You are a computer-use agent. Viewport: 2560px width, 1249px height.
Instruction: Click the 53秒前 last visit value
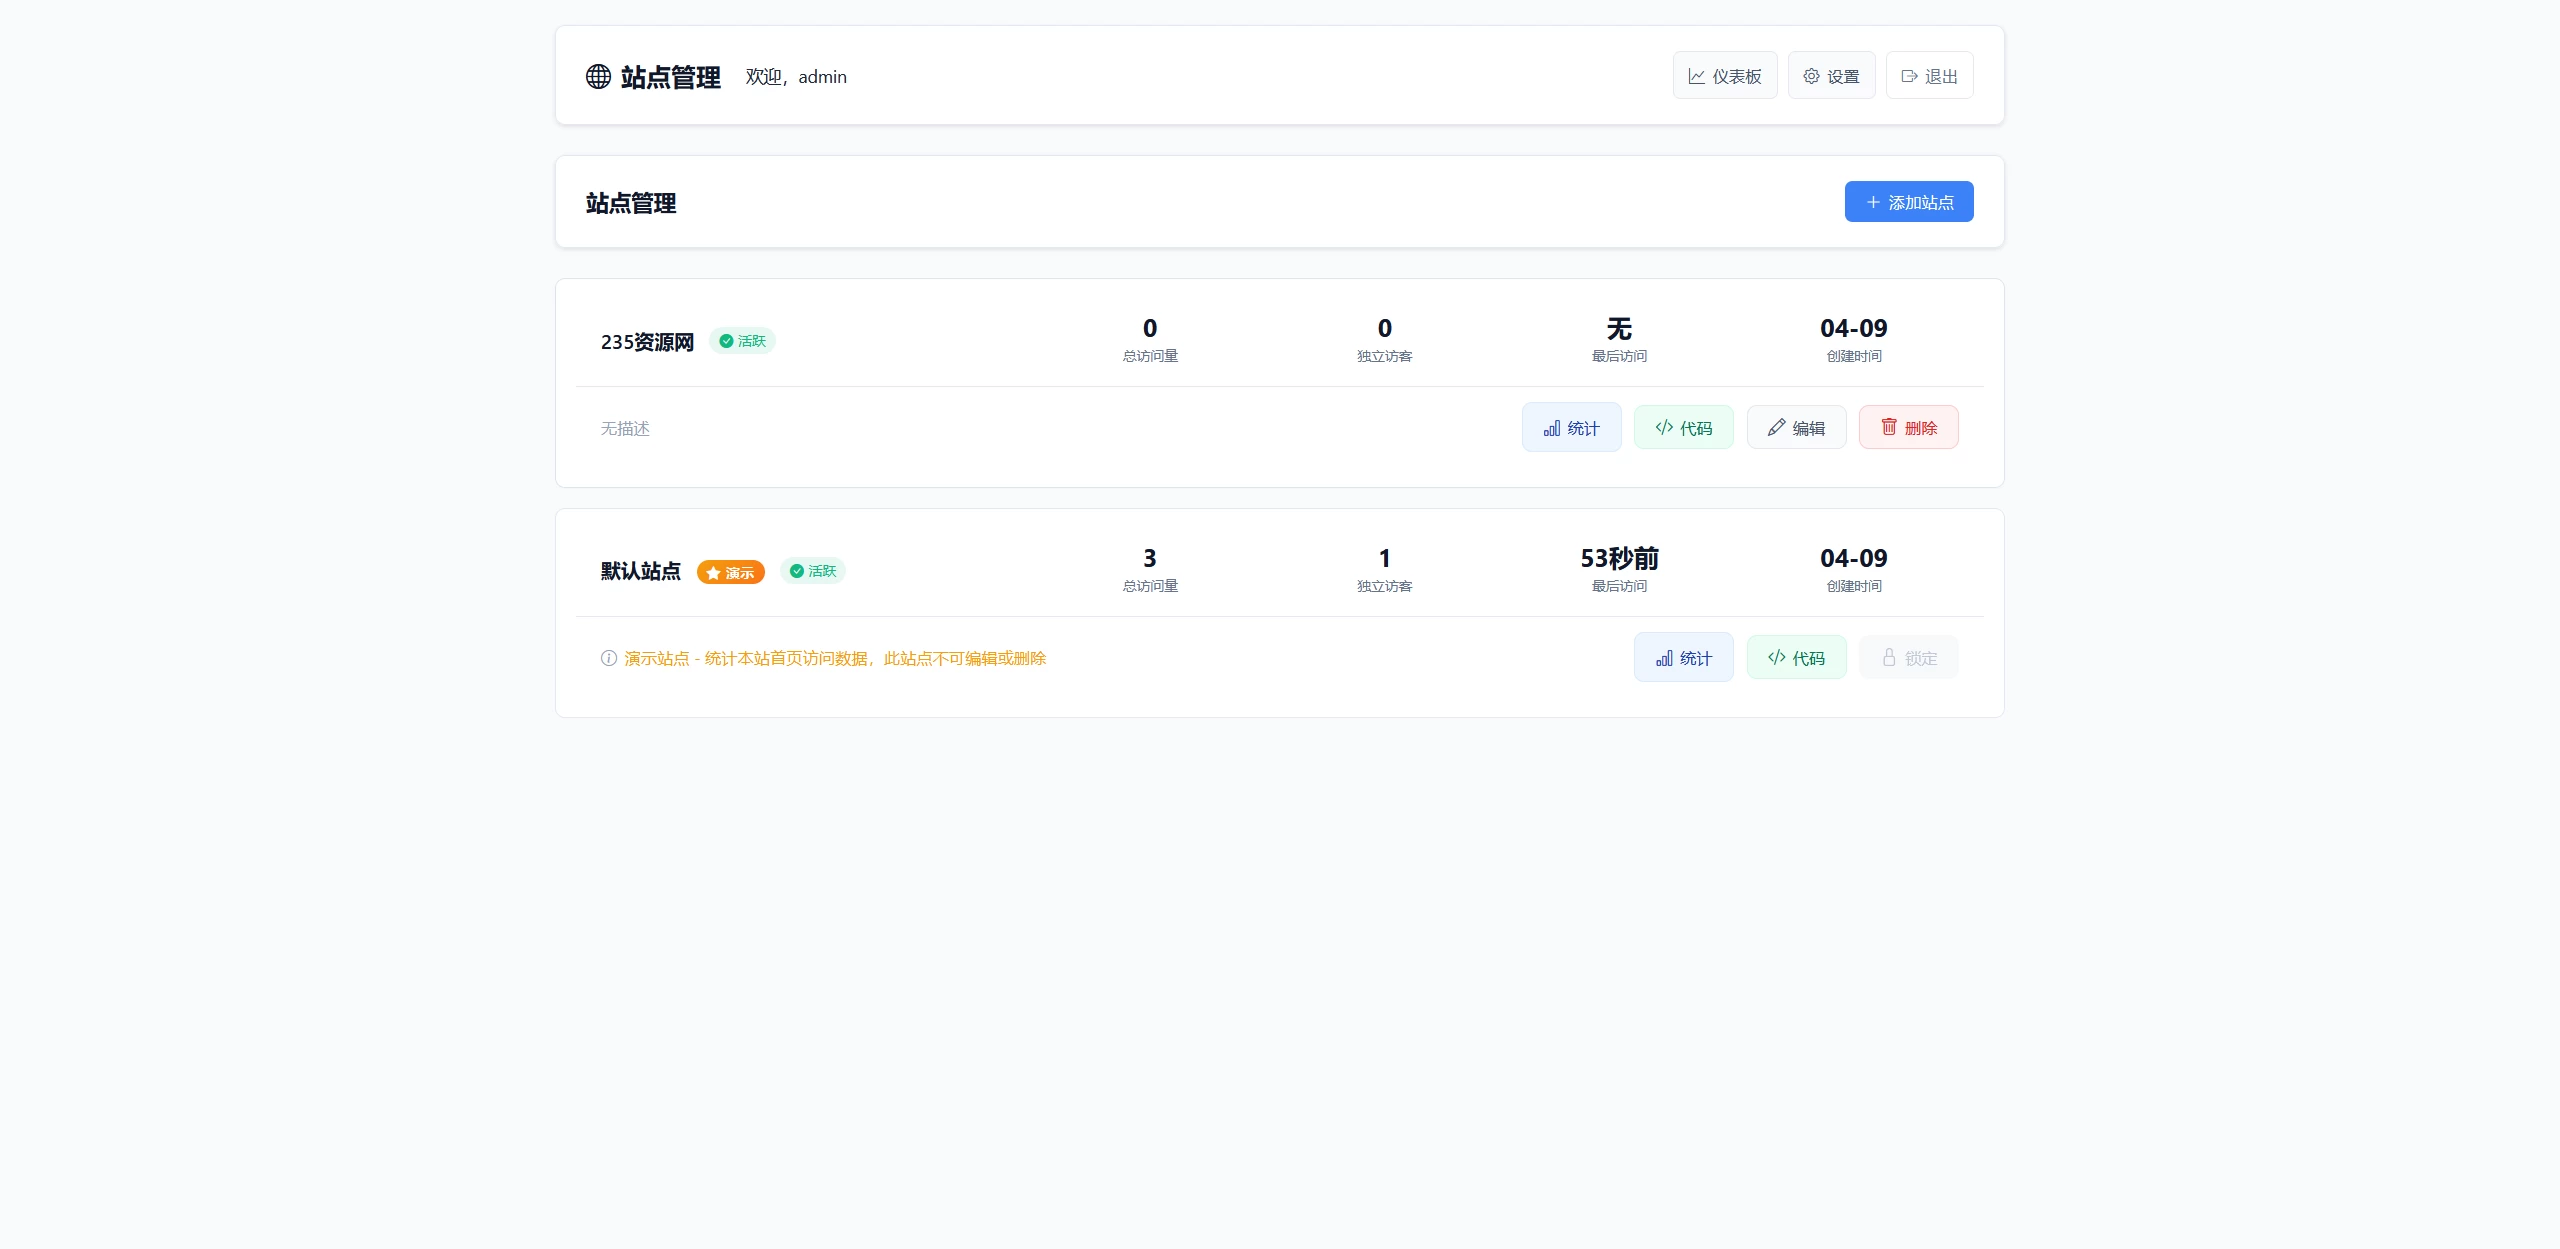(x=1619, y=559)
